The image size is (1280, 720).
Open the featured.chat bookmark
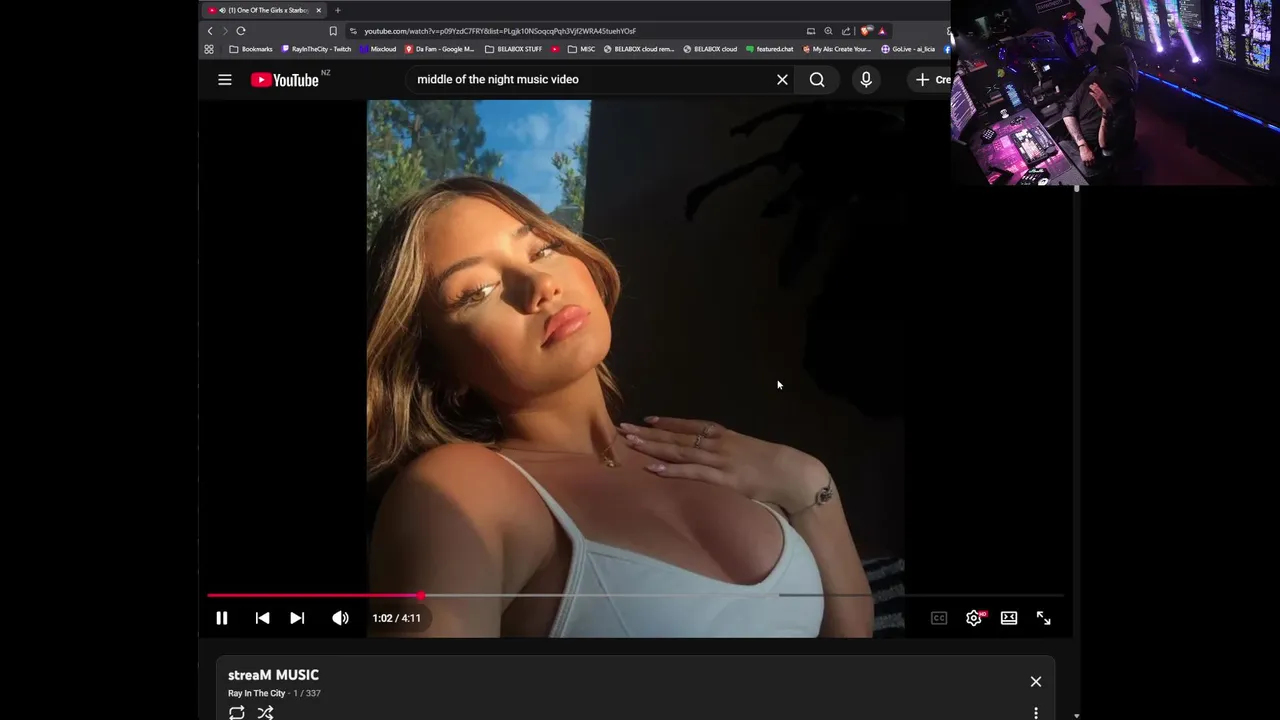click(770, 49)
